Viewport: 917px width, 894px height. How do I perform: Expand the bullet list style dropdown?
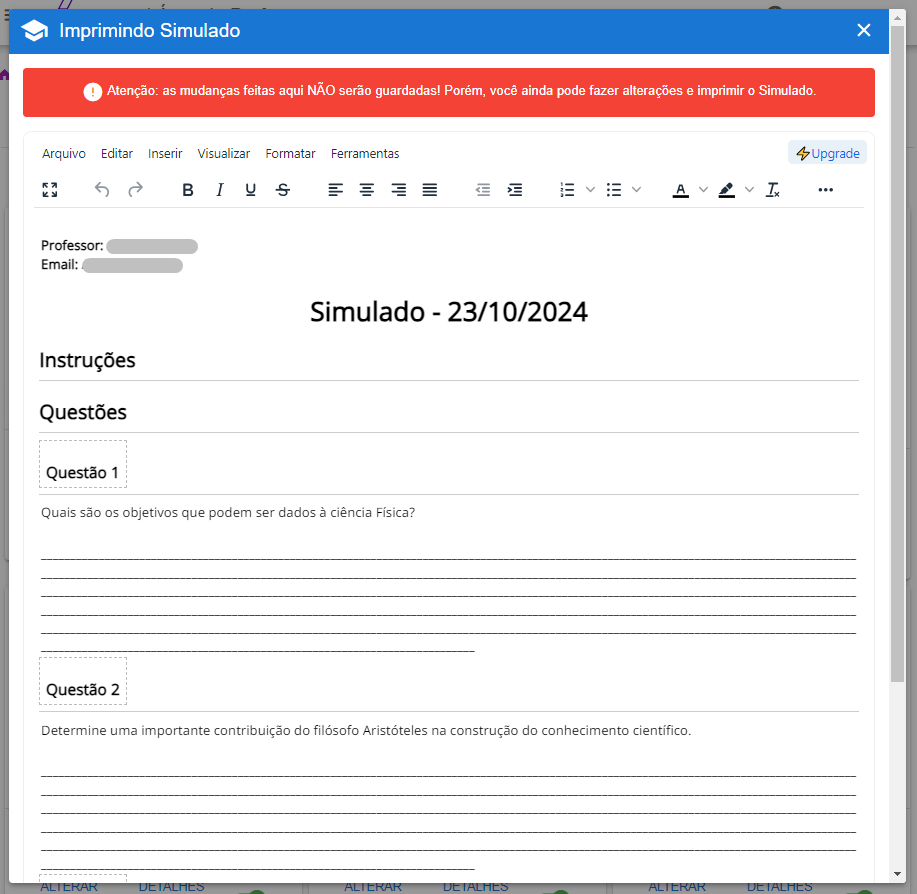click(636, 190)
